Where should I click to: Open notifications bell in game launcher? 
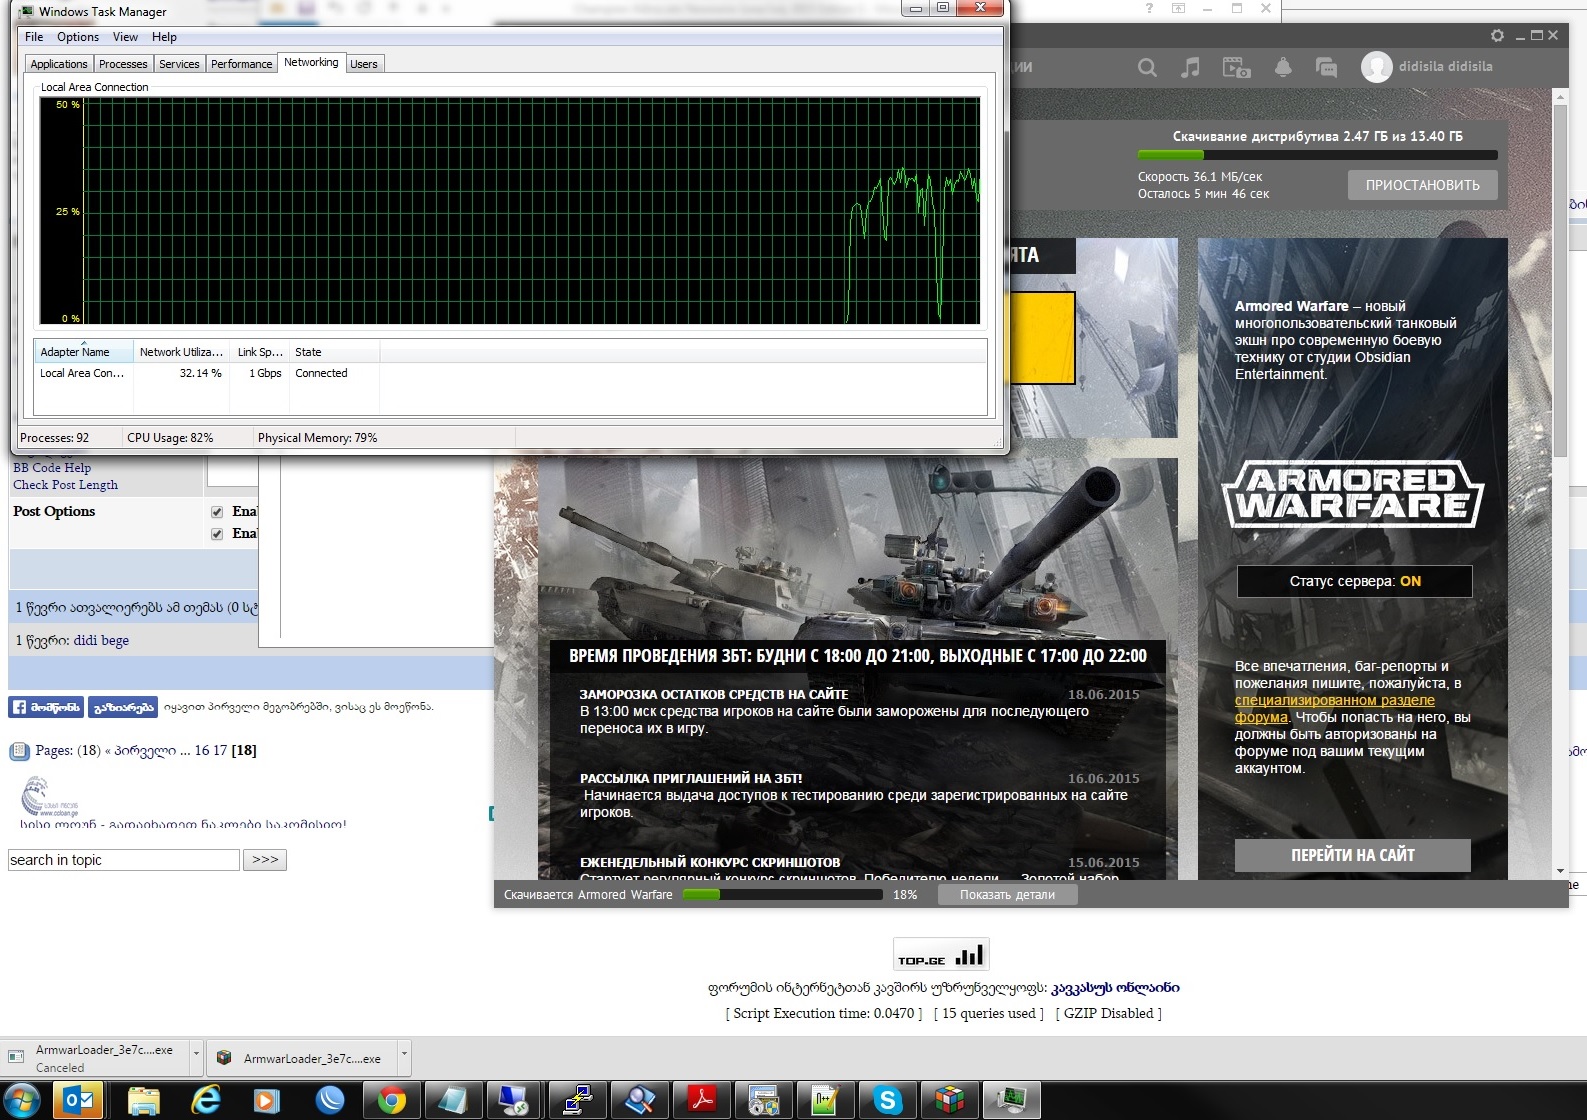pos(1283,67)
